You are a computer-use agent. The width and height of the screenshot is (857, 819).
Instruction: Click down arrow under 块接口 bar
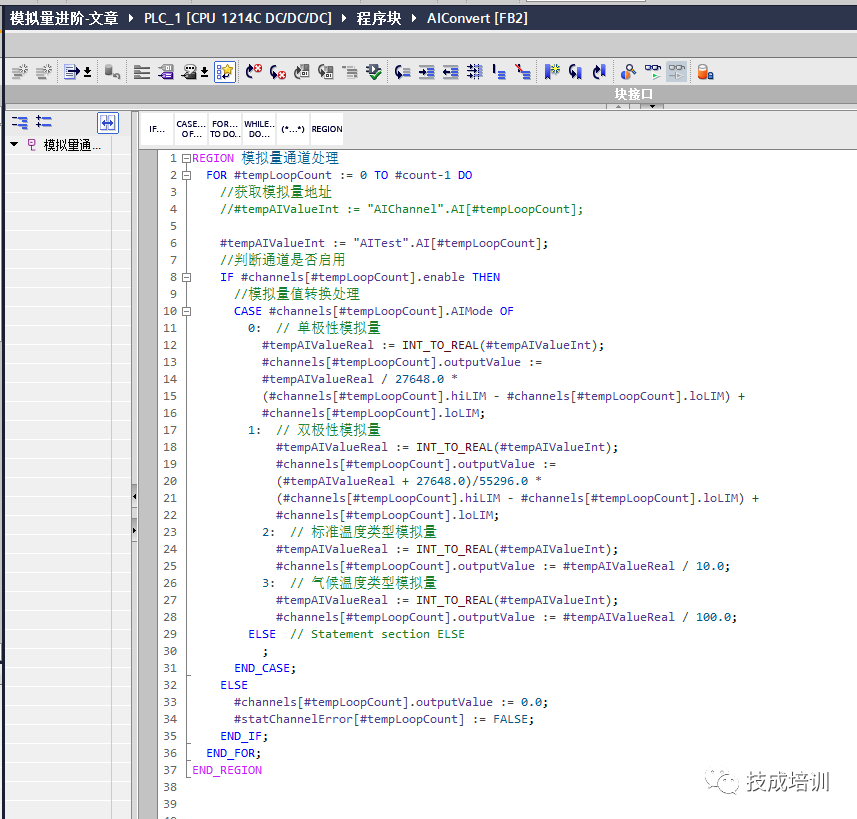click(652, 107)
